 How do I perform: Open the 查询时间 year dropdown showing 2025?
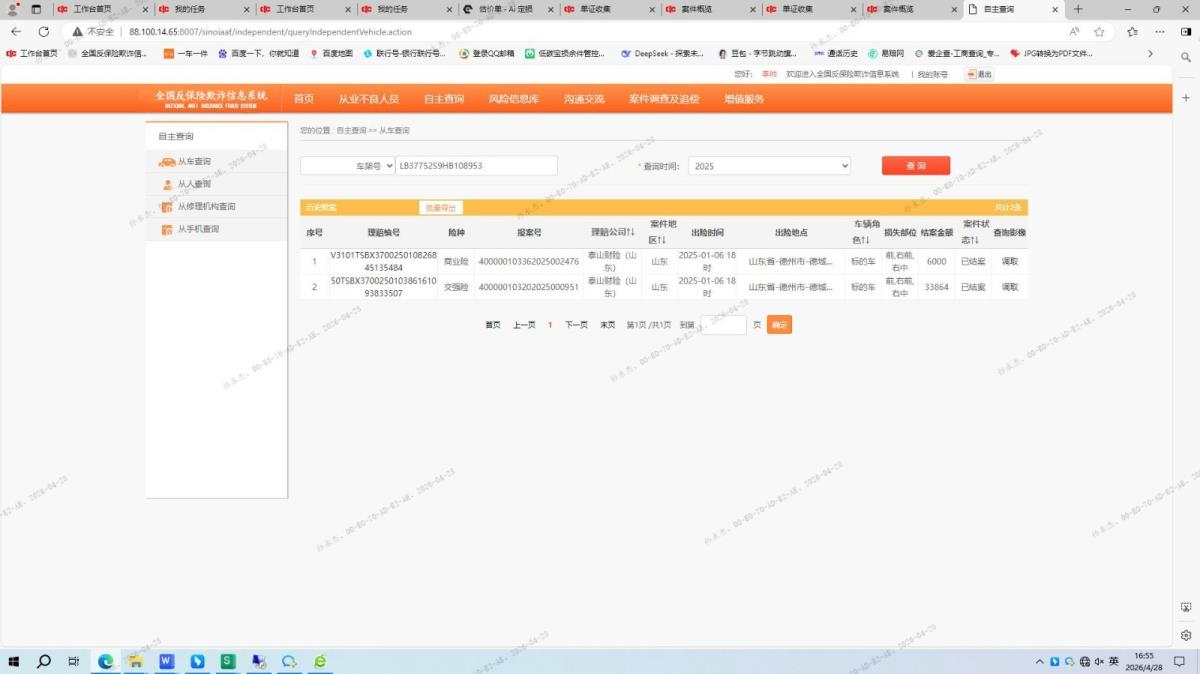coord(769,166)
